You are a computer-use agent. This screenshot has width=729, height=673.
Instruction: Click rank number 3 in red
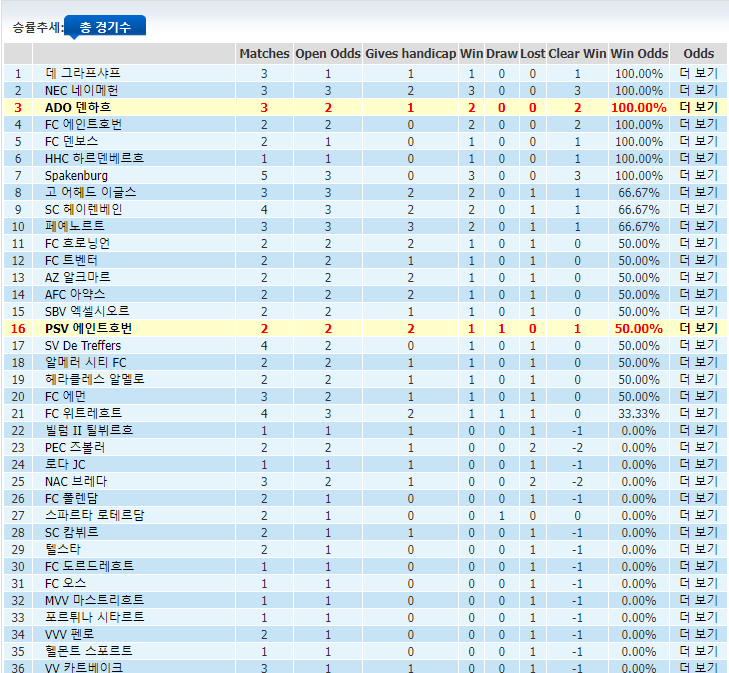coord(18,108)
